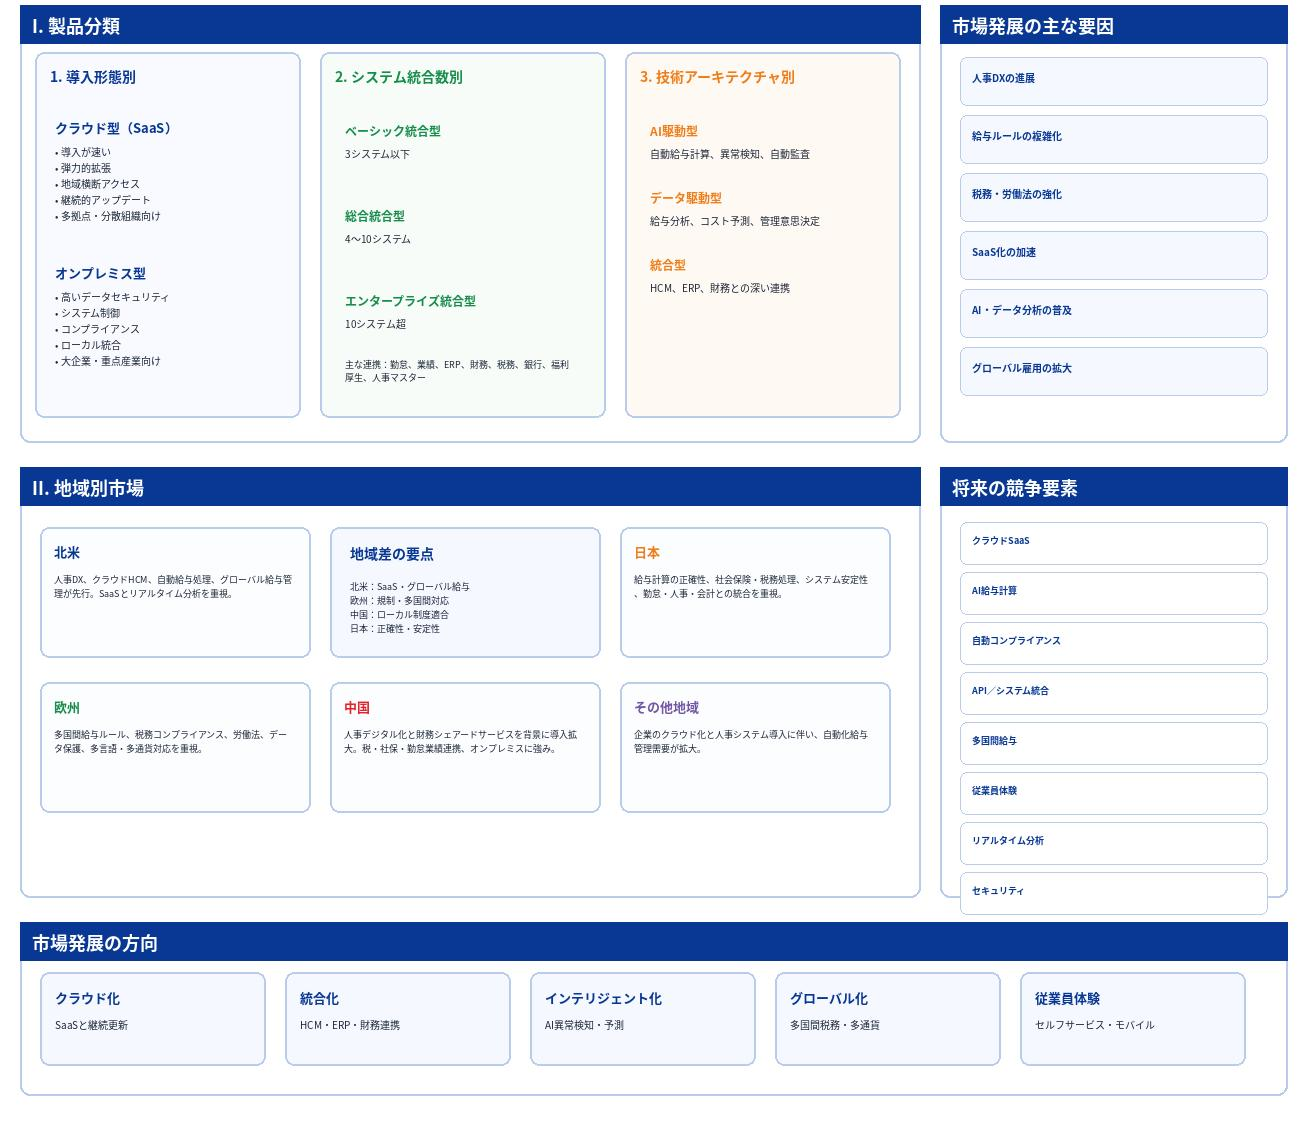This screenshot has height=1130, width=1307.
Task: Click the 欧州 region card
Action: point(175,747)
